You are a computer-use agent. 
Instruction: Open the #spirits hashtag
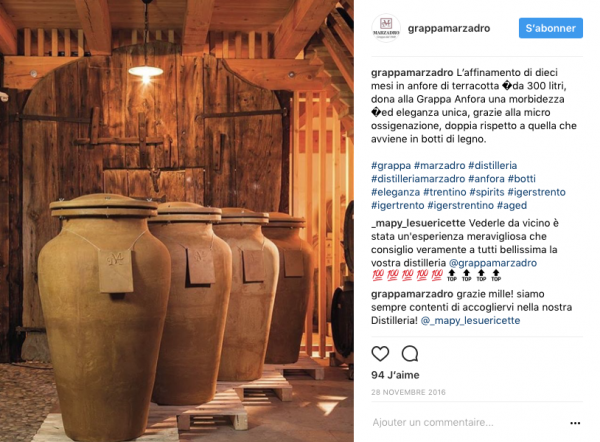487,192
